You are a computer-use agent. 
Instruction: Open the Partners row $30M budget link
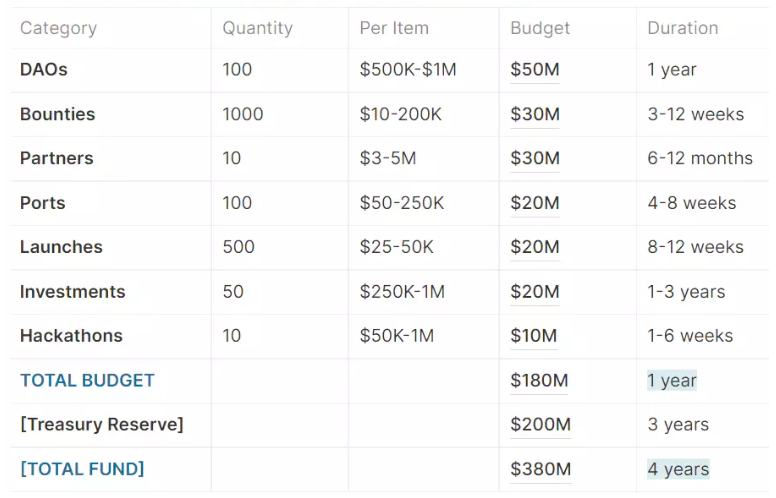click(x=535, y=158)
